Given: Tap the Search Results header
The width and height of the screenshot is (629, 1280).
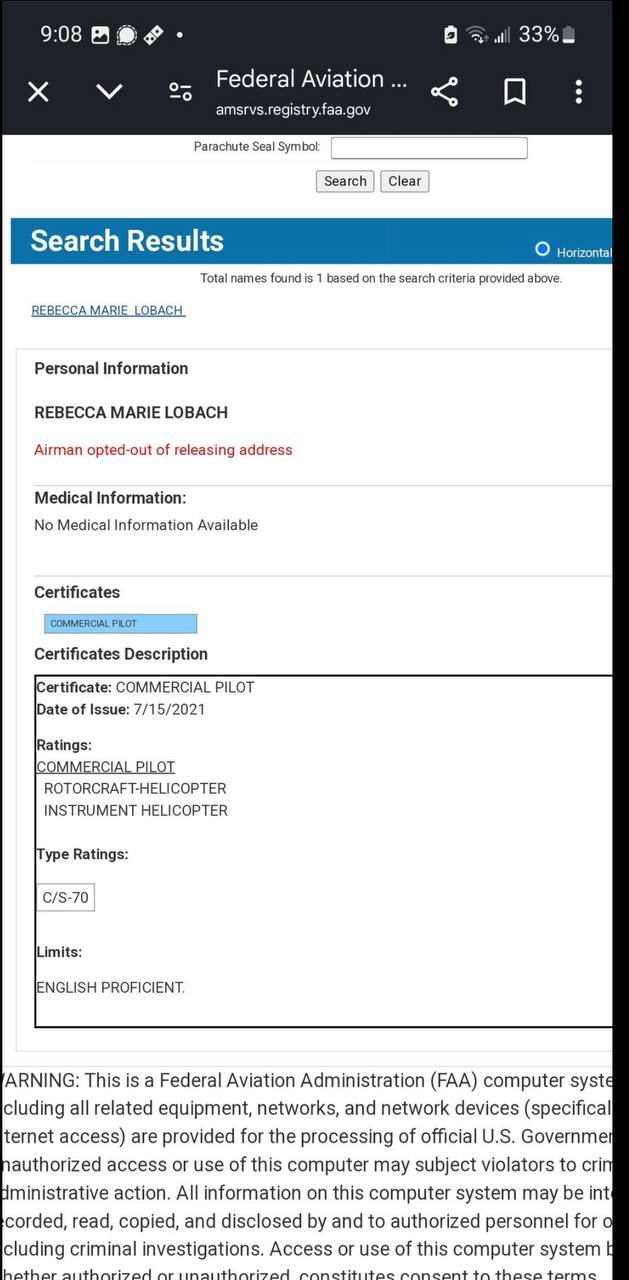Looking at the screenshot, I should coord(127,241).
